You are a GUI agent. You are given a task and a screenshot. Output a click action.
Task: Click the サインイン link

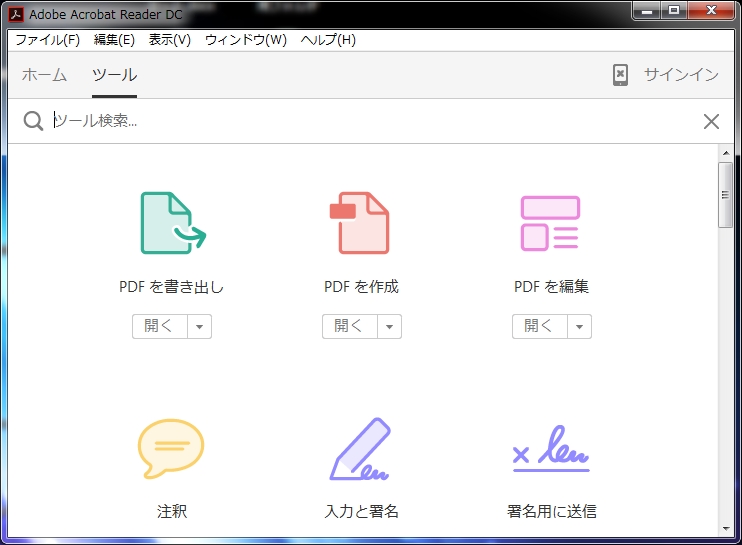681,74
